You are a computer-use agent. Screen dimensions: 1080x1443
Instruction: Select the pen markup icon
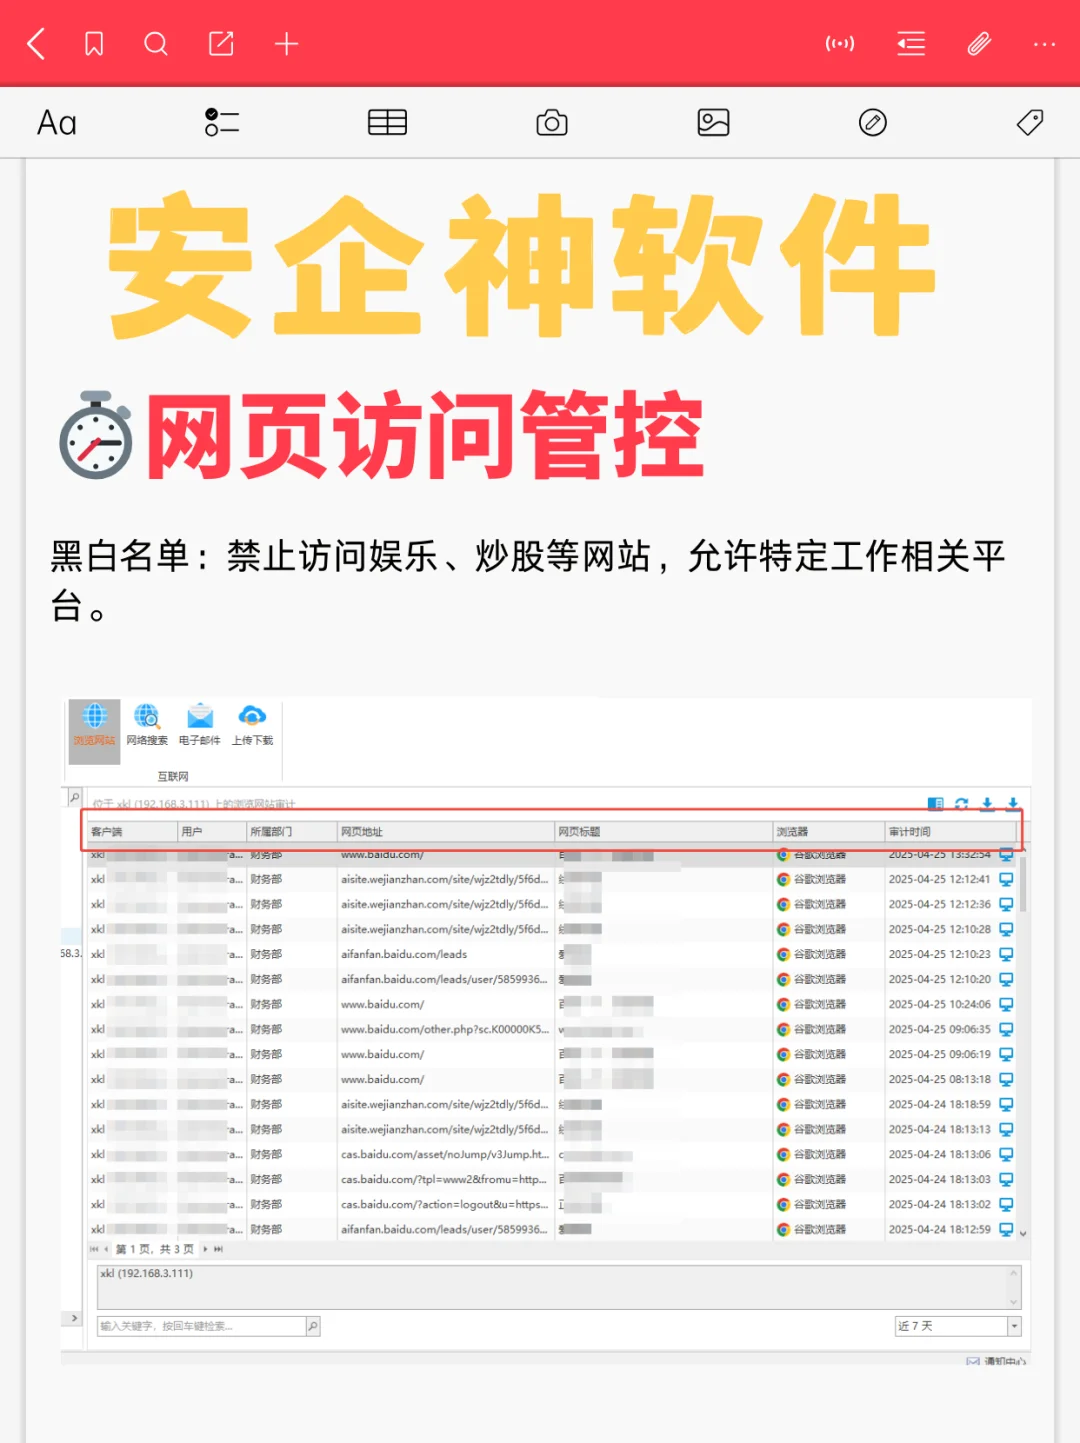(x=873, y=123)
